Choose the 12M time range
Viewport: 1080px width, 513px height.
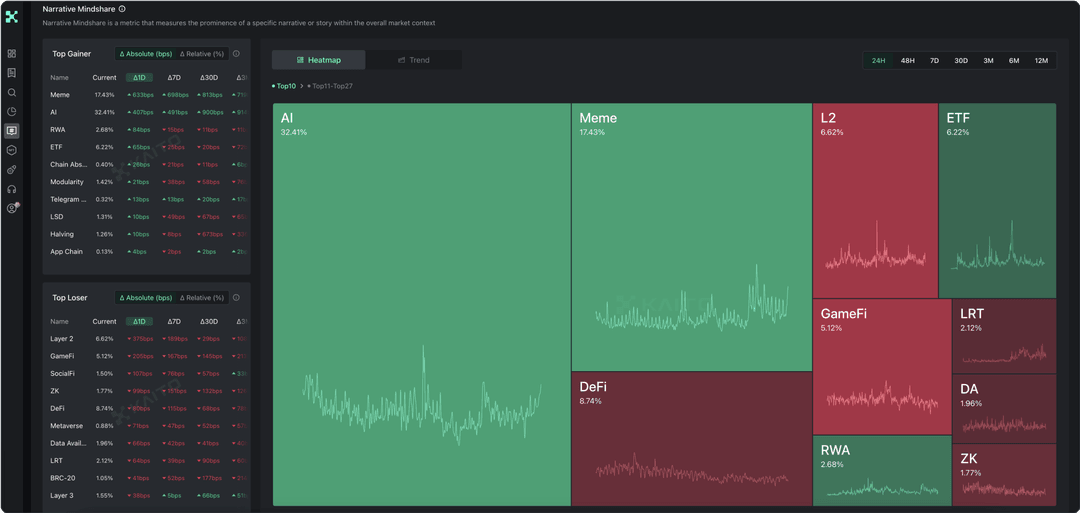click(1041, 60)
